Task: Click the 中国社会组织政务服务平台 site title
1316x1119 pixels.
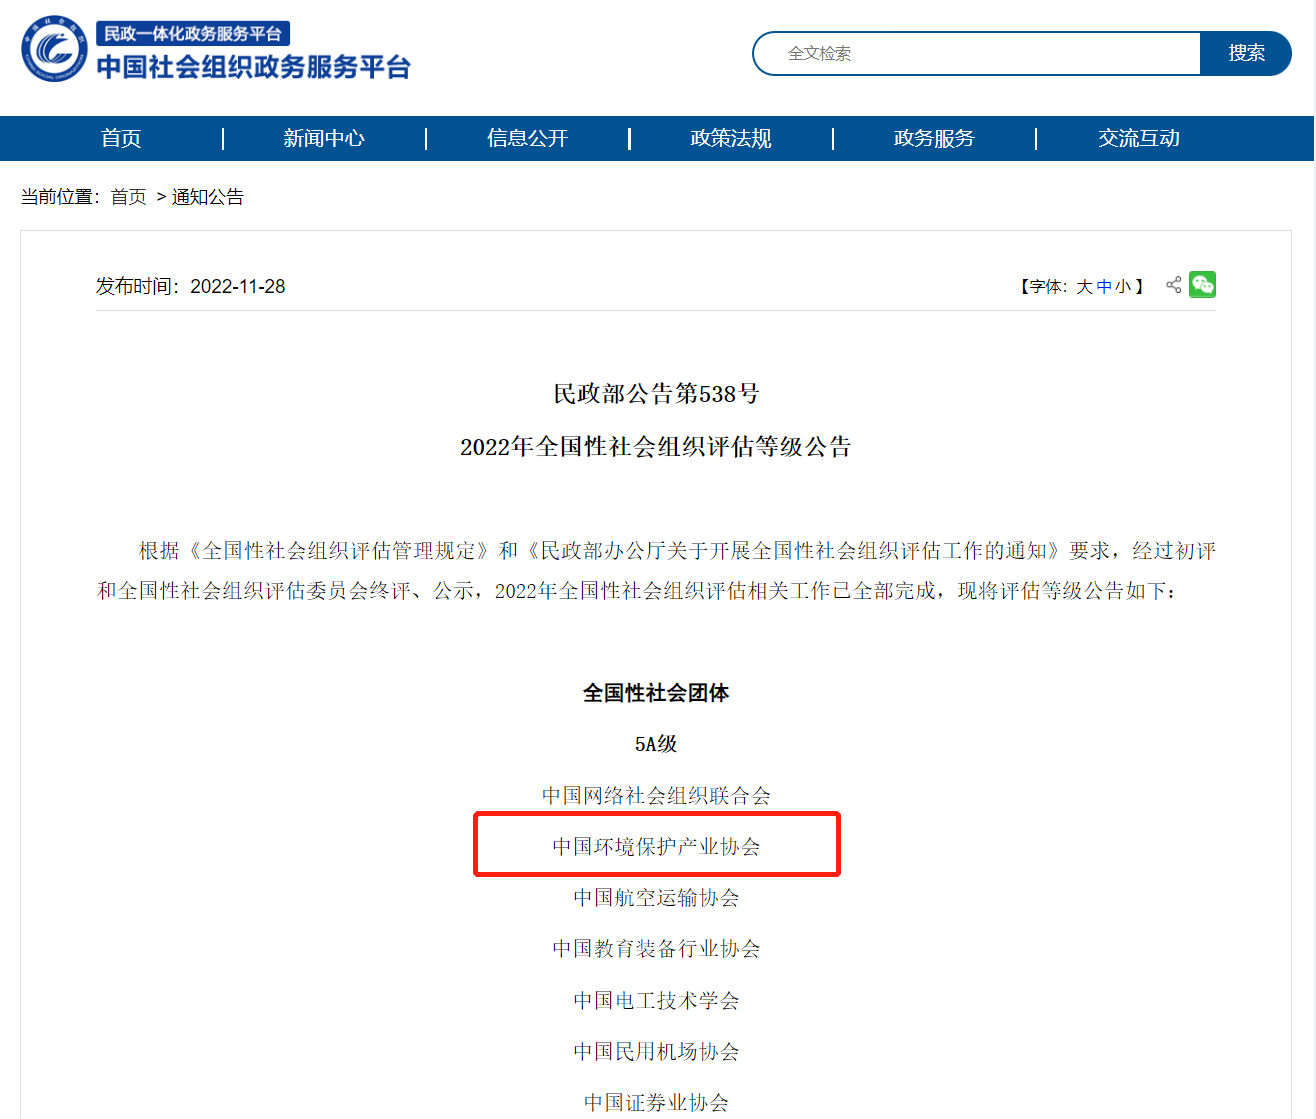Action: tap(254, 67)
